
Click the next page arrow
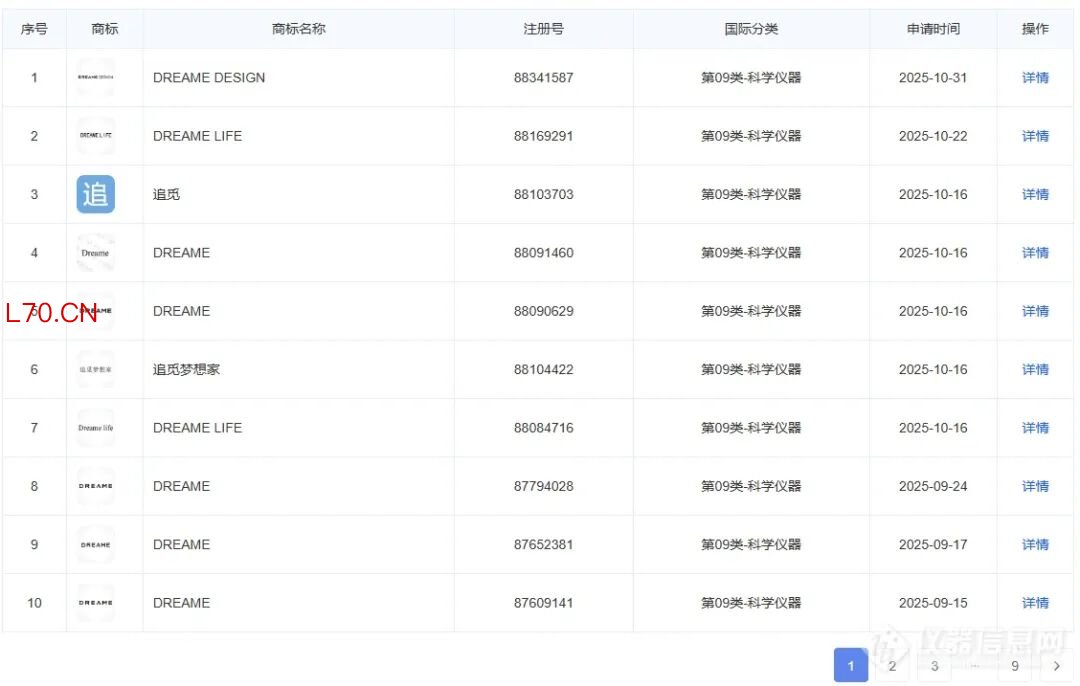click(1056, 666)
